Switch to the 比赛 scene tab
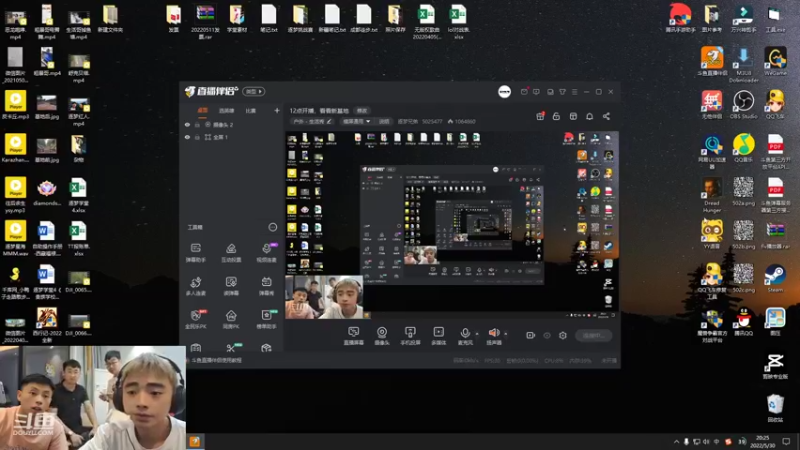The height and width of the screenshot is (450, 800). [251, 111]
